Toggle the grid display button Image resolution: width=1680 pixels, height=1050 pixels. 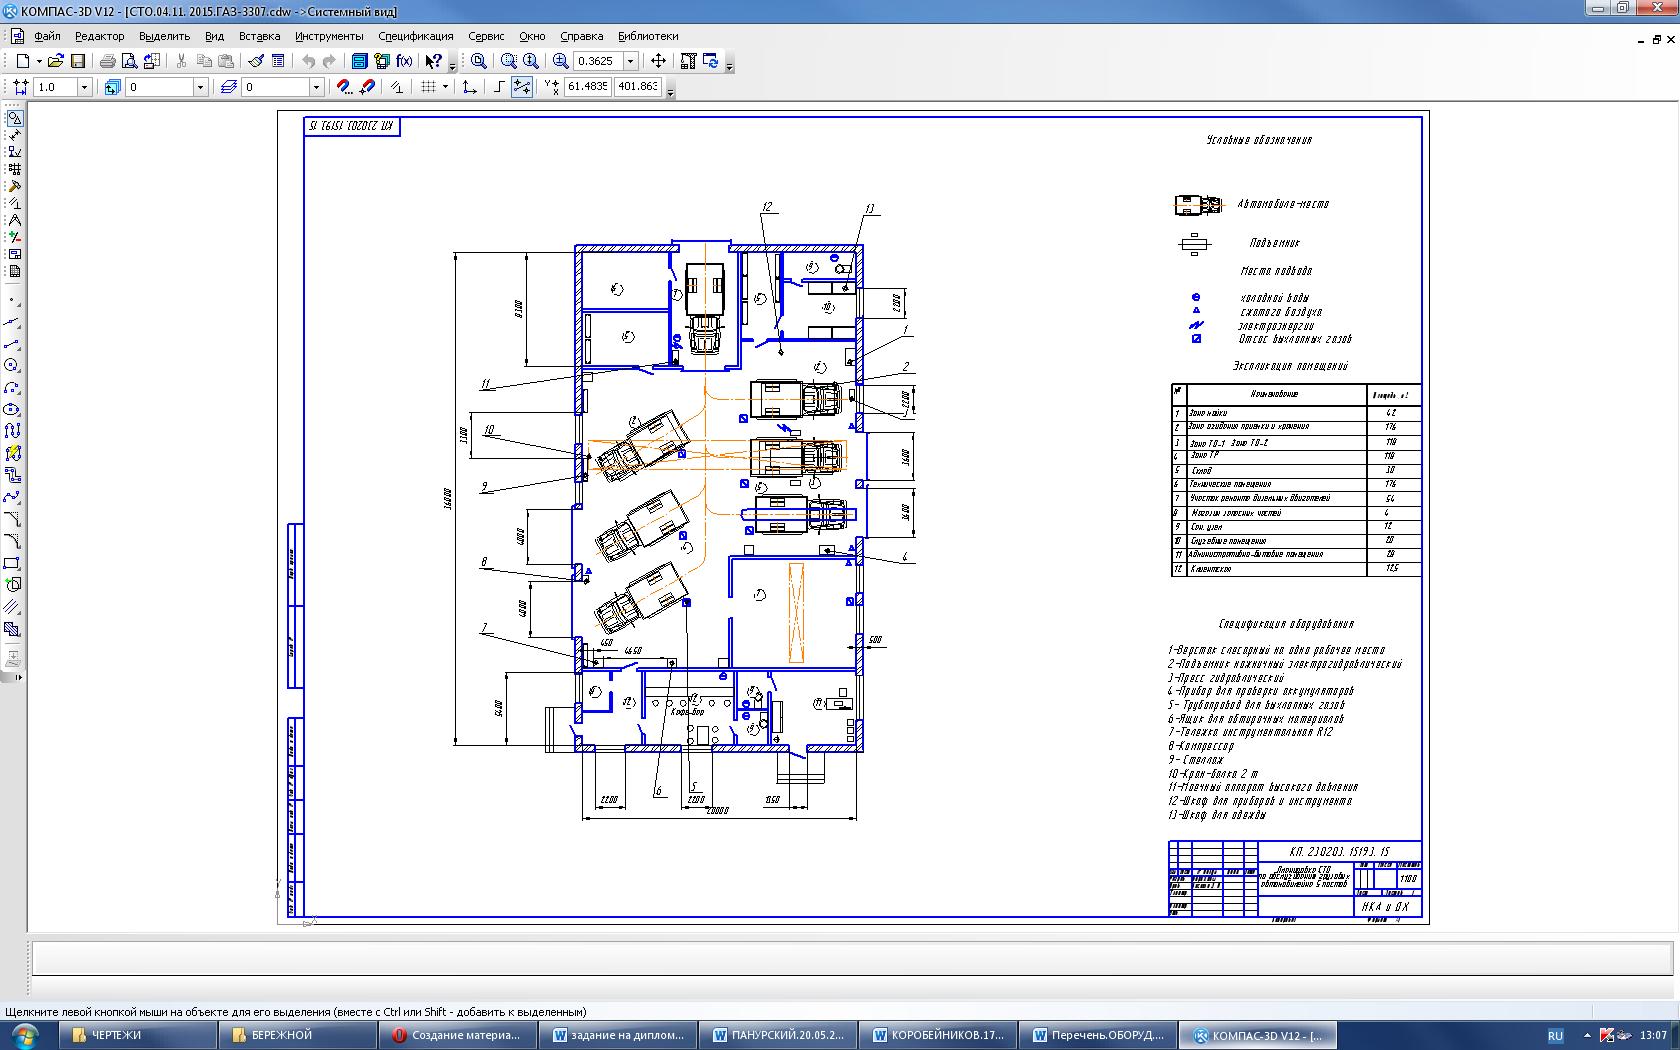[x=428, y=87]
